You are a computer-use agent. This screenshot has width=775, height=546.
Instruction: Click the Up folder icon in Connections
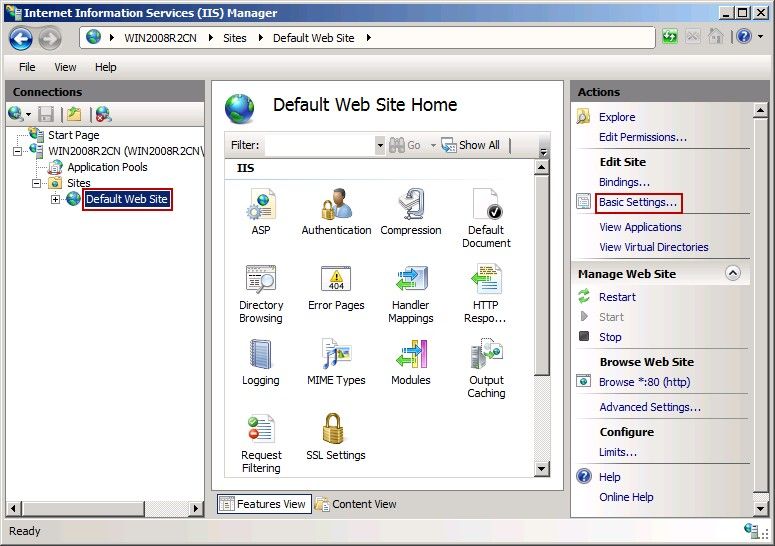click(74, 114)
